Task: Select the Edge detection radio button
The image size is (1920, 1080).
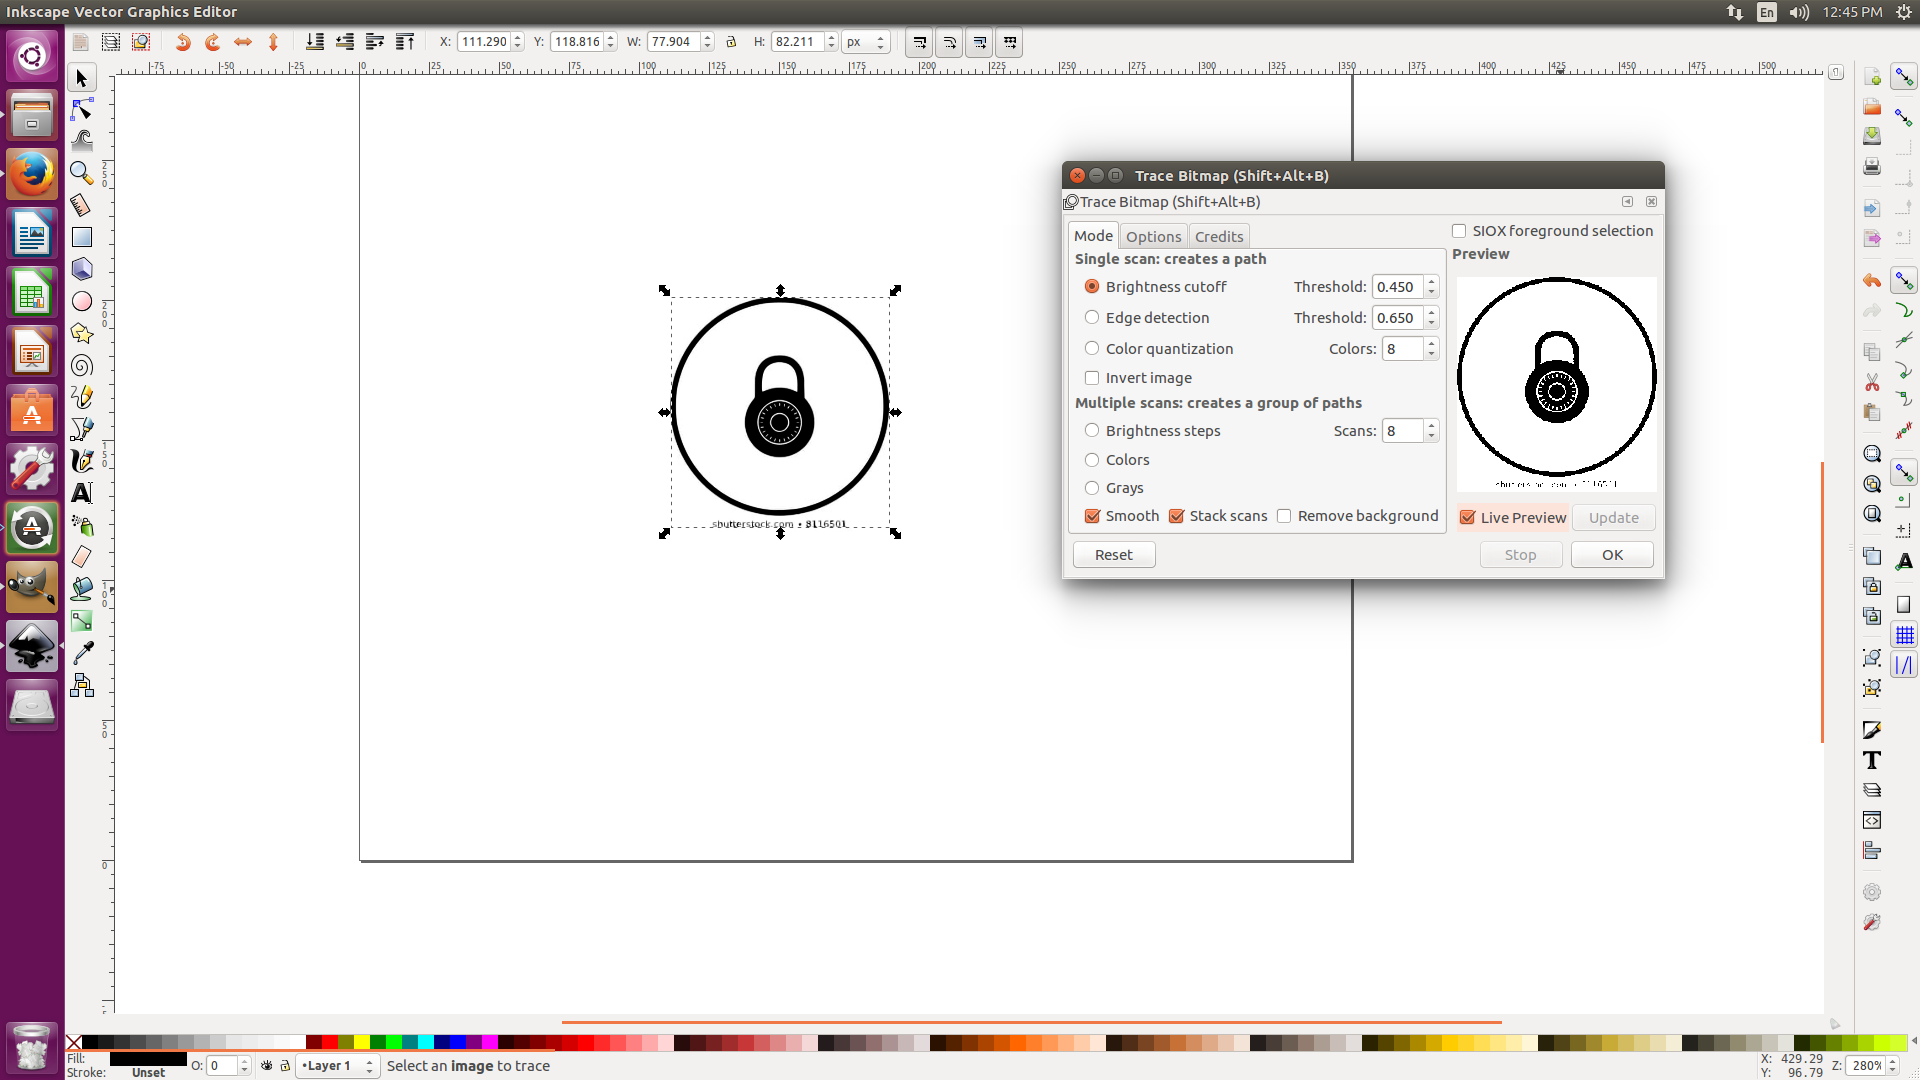Action: 1092,317
